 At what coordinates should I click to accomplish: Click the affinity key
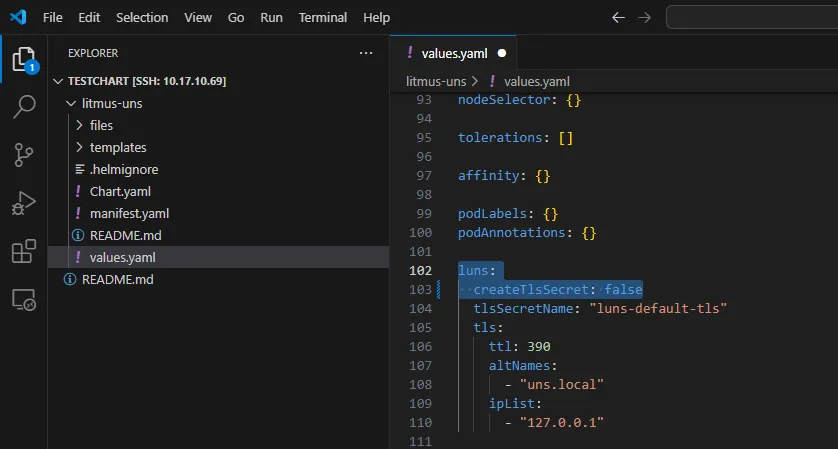tap(488, 175)
